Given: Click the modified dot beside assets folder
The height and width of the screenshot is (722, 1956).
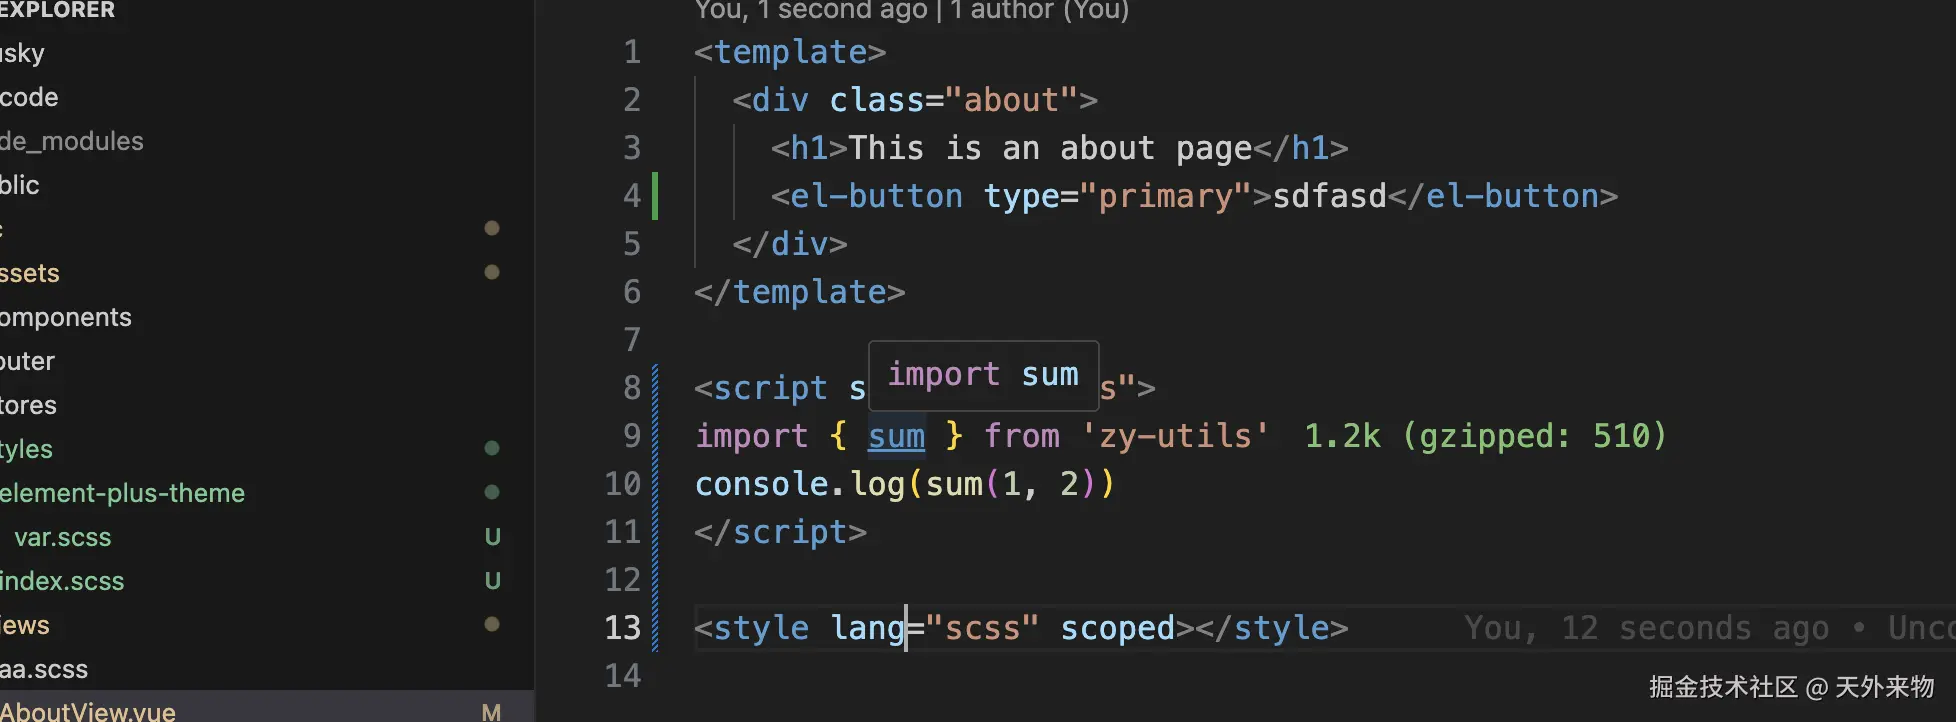Looking at the screenshot, I should pyautogui.click(x=492, y=272).
